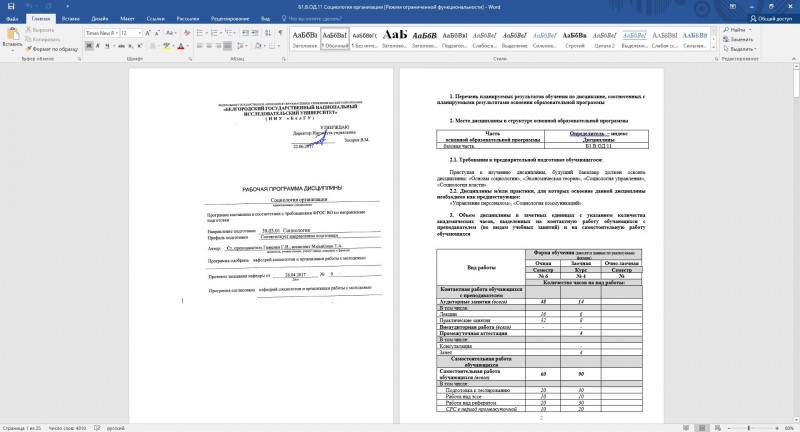
Task: Open the Вид tab
Action: coord(265,19)
